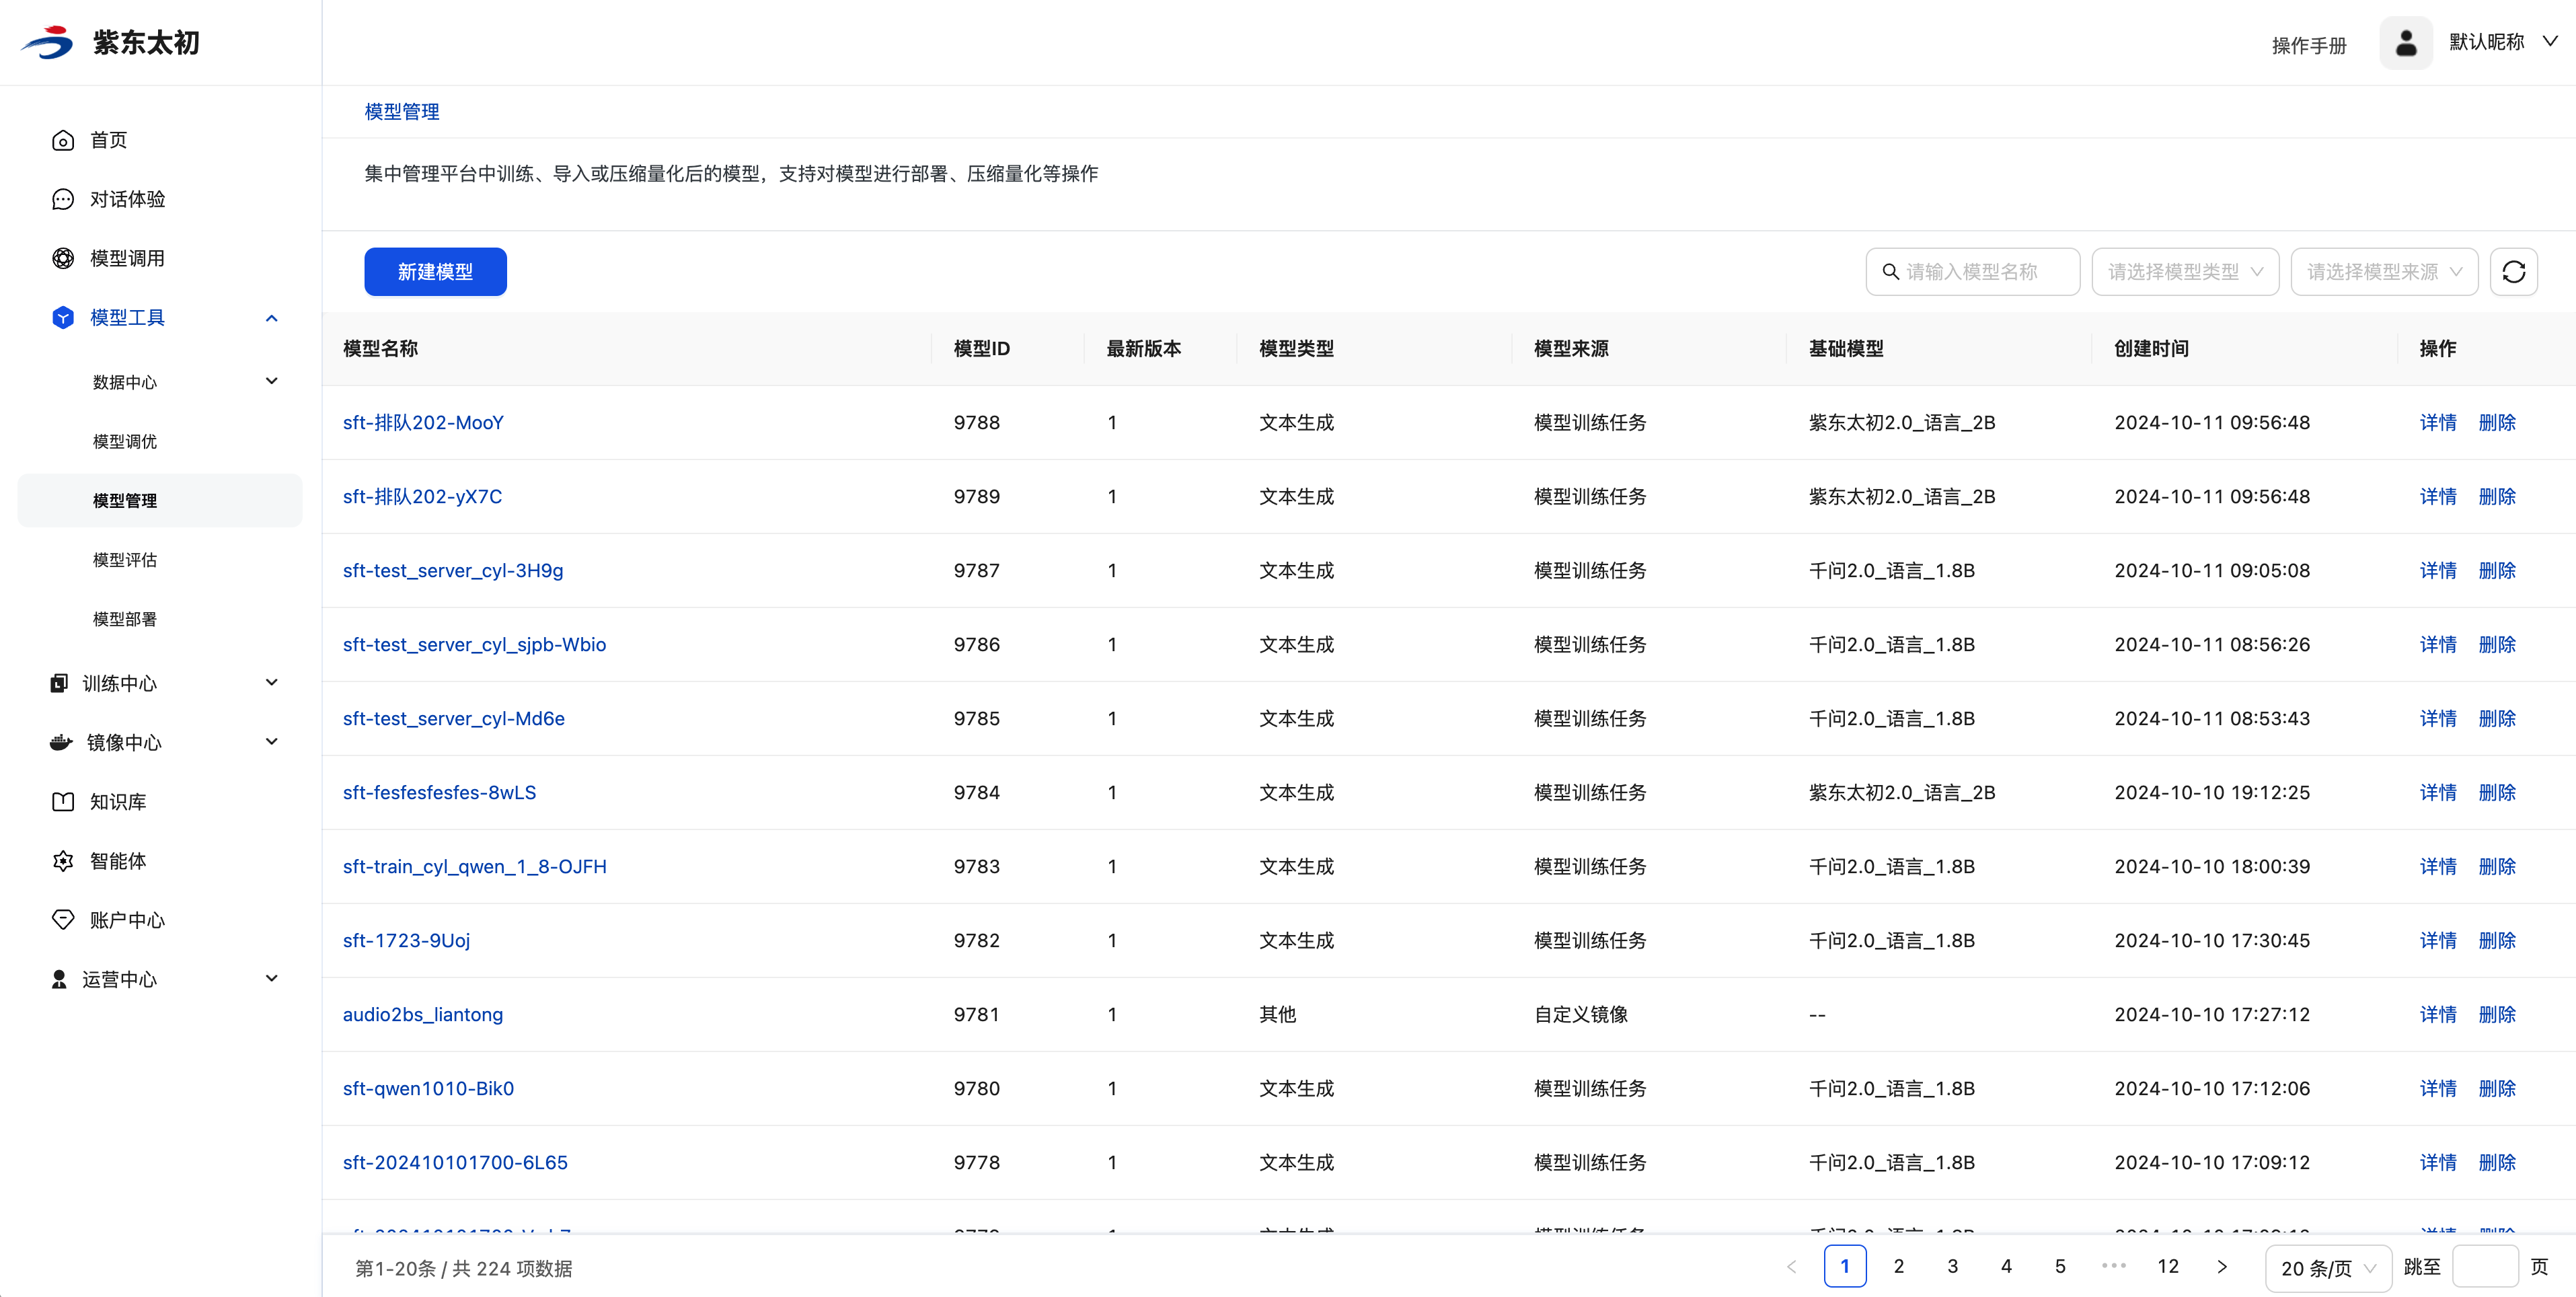Open the 首页 home icon
Image resolution: width=2576 pixels, height=1297 pixels.
click(63, 141)
